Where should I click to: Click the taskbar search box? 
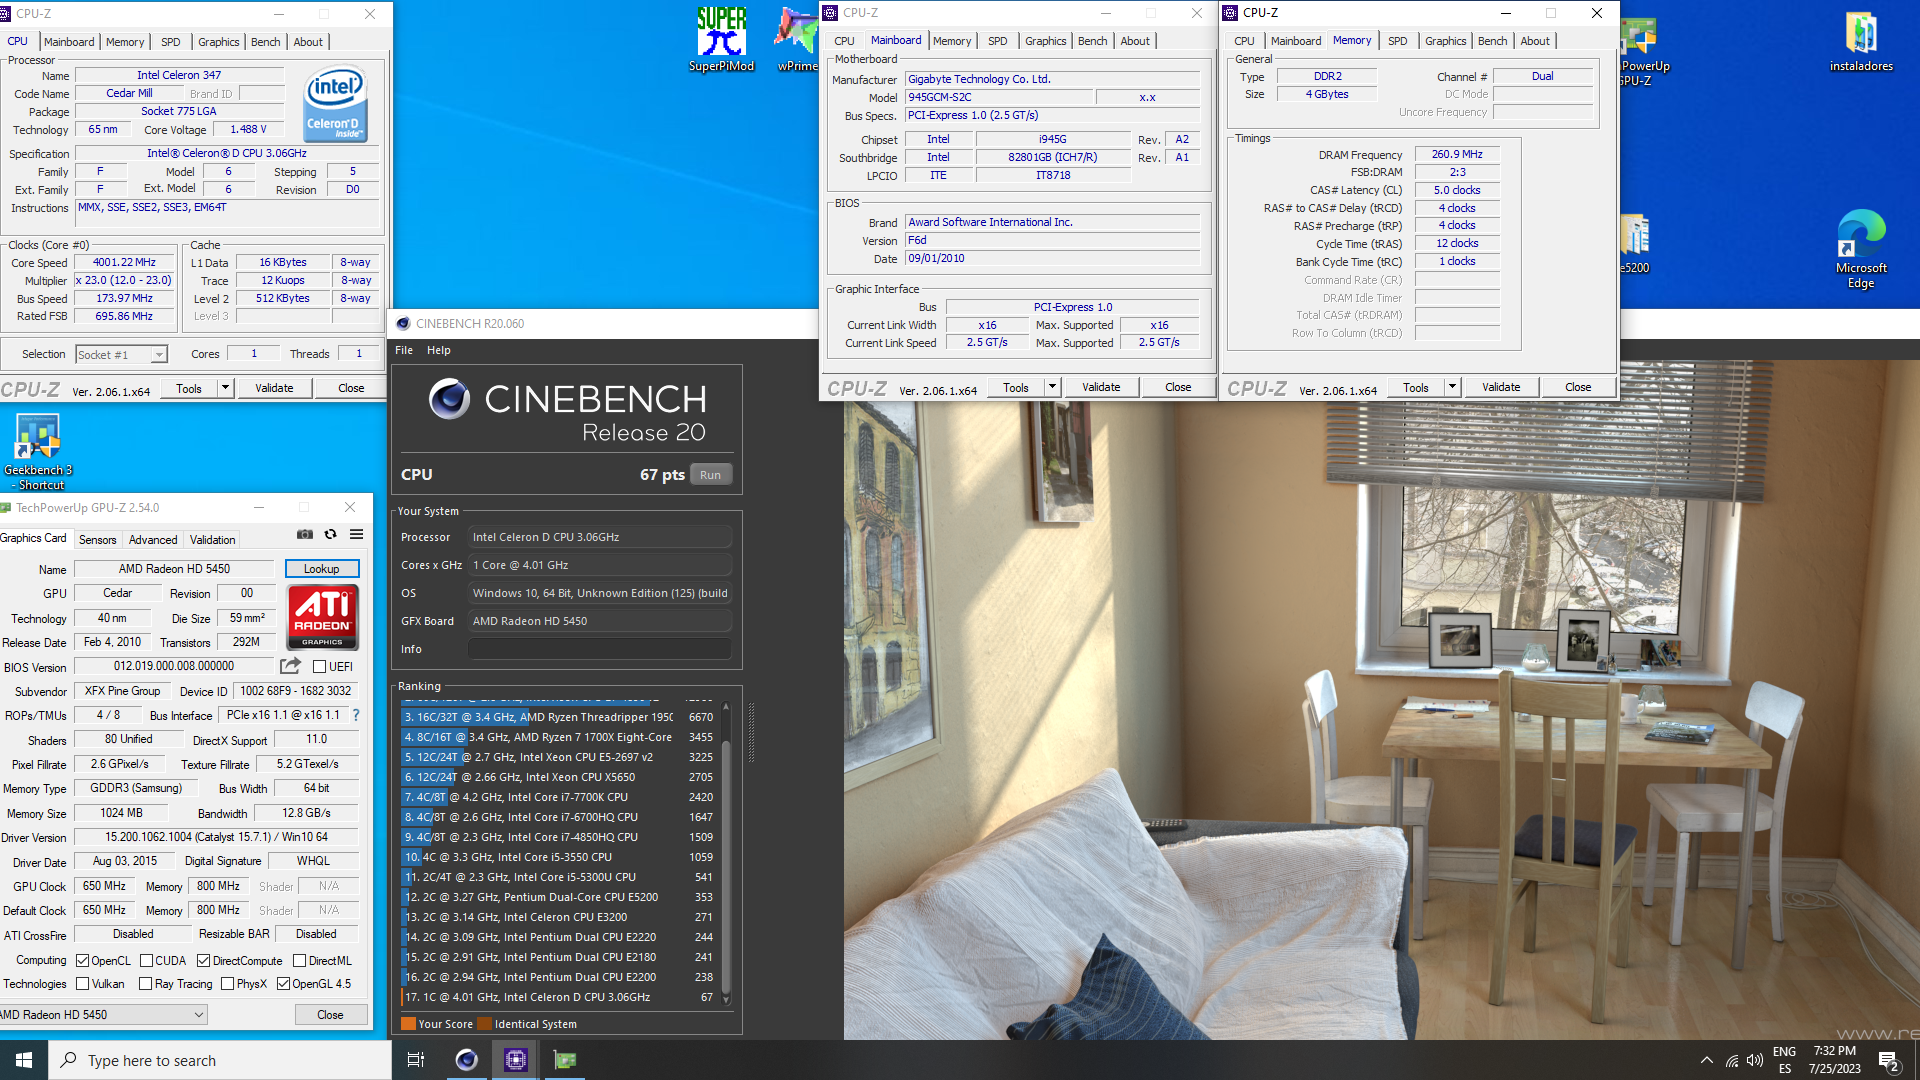pos(220,1060)
